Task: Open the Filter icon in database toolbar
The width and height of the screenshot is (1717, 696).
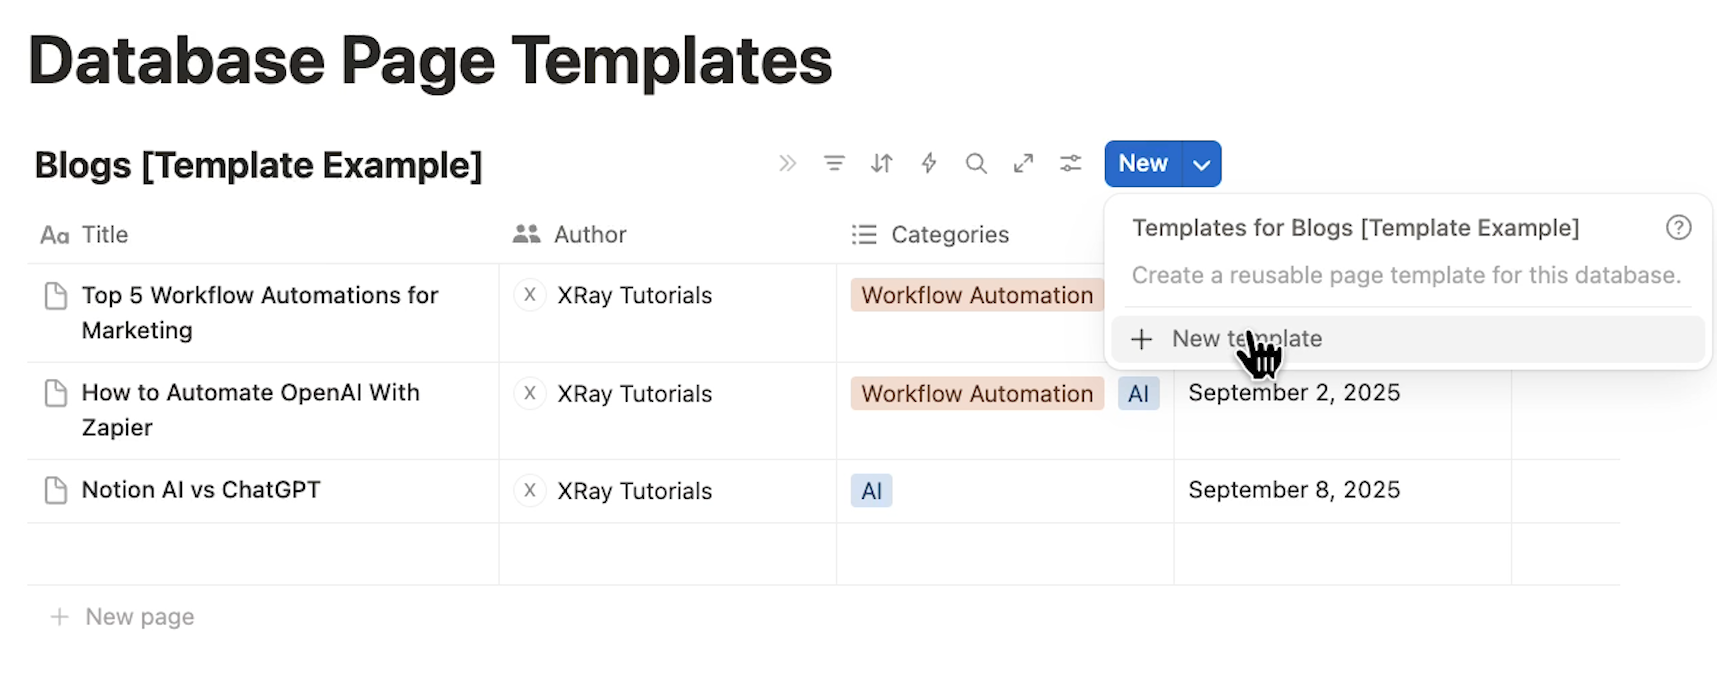Action: 834,163
